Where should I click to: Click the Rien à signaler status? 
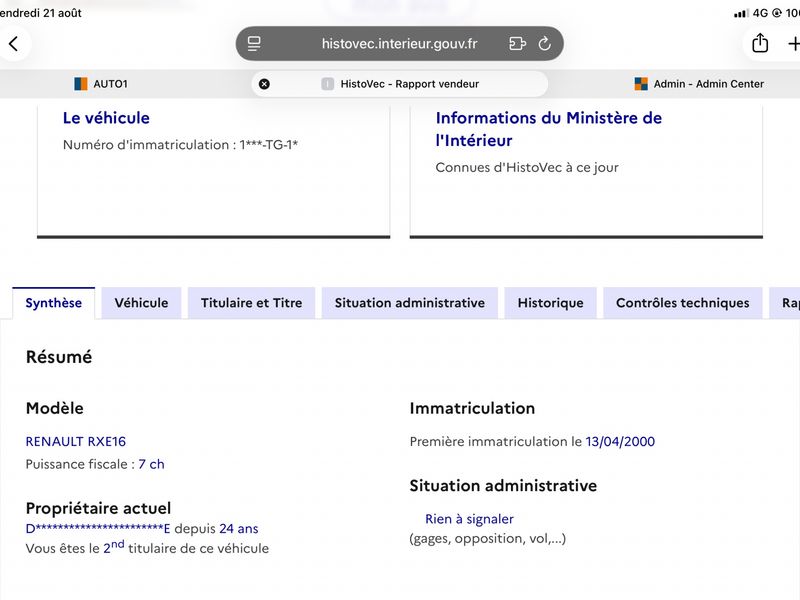click(x=469, y=519)
